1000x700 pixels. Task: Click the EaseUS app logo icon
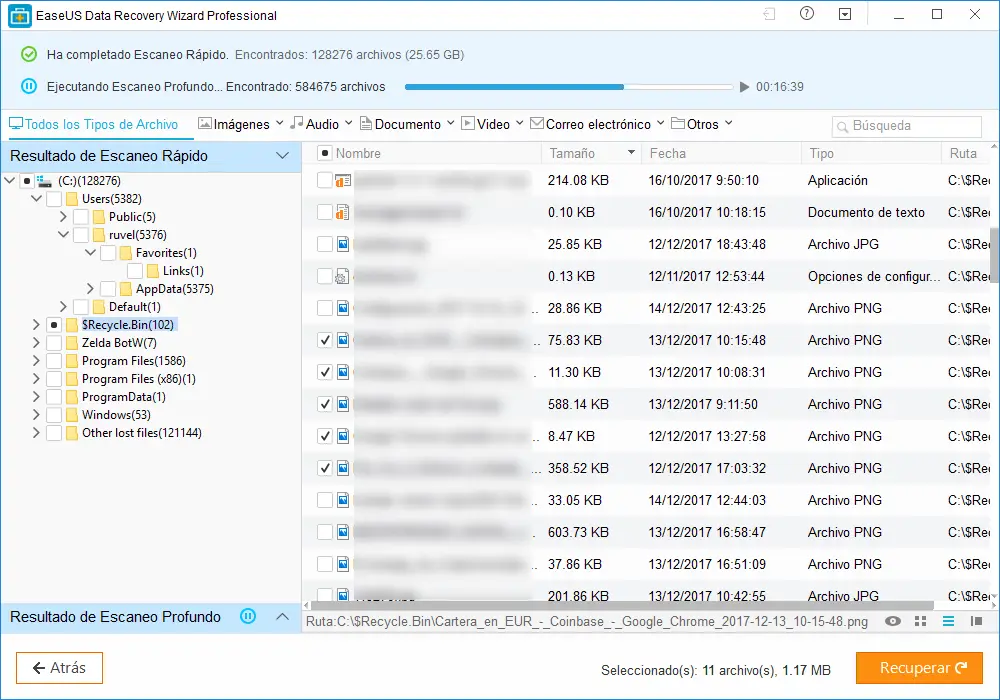coord(20,16)
